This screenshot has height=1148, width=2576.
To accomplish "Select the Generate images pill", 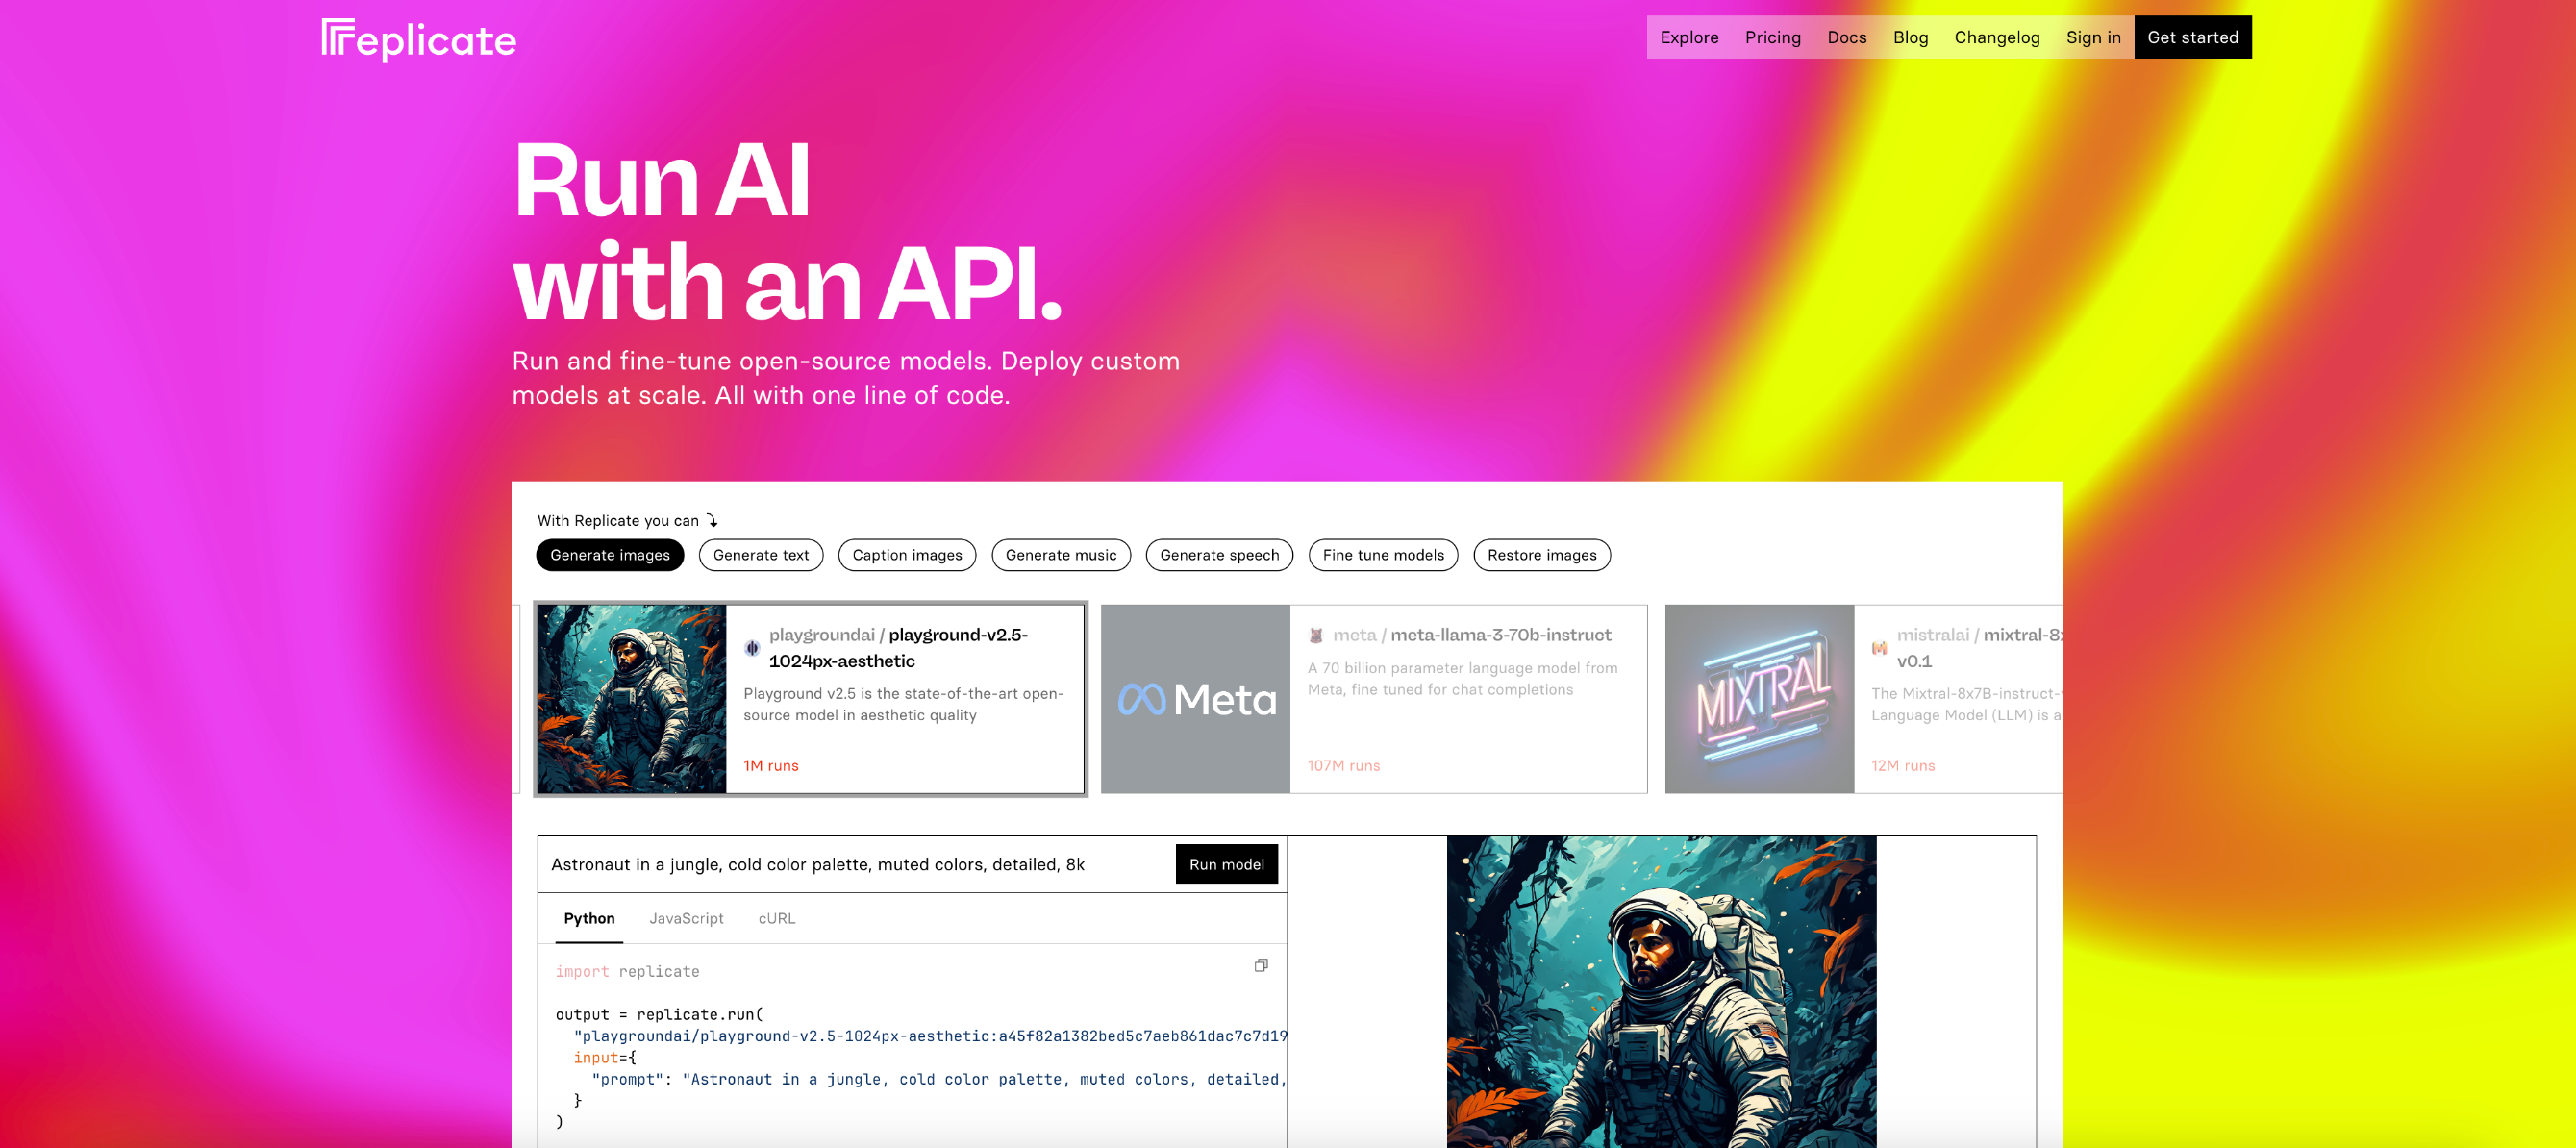I will [x=610, y=555].
